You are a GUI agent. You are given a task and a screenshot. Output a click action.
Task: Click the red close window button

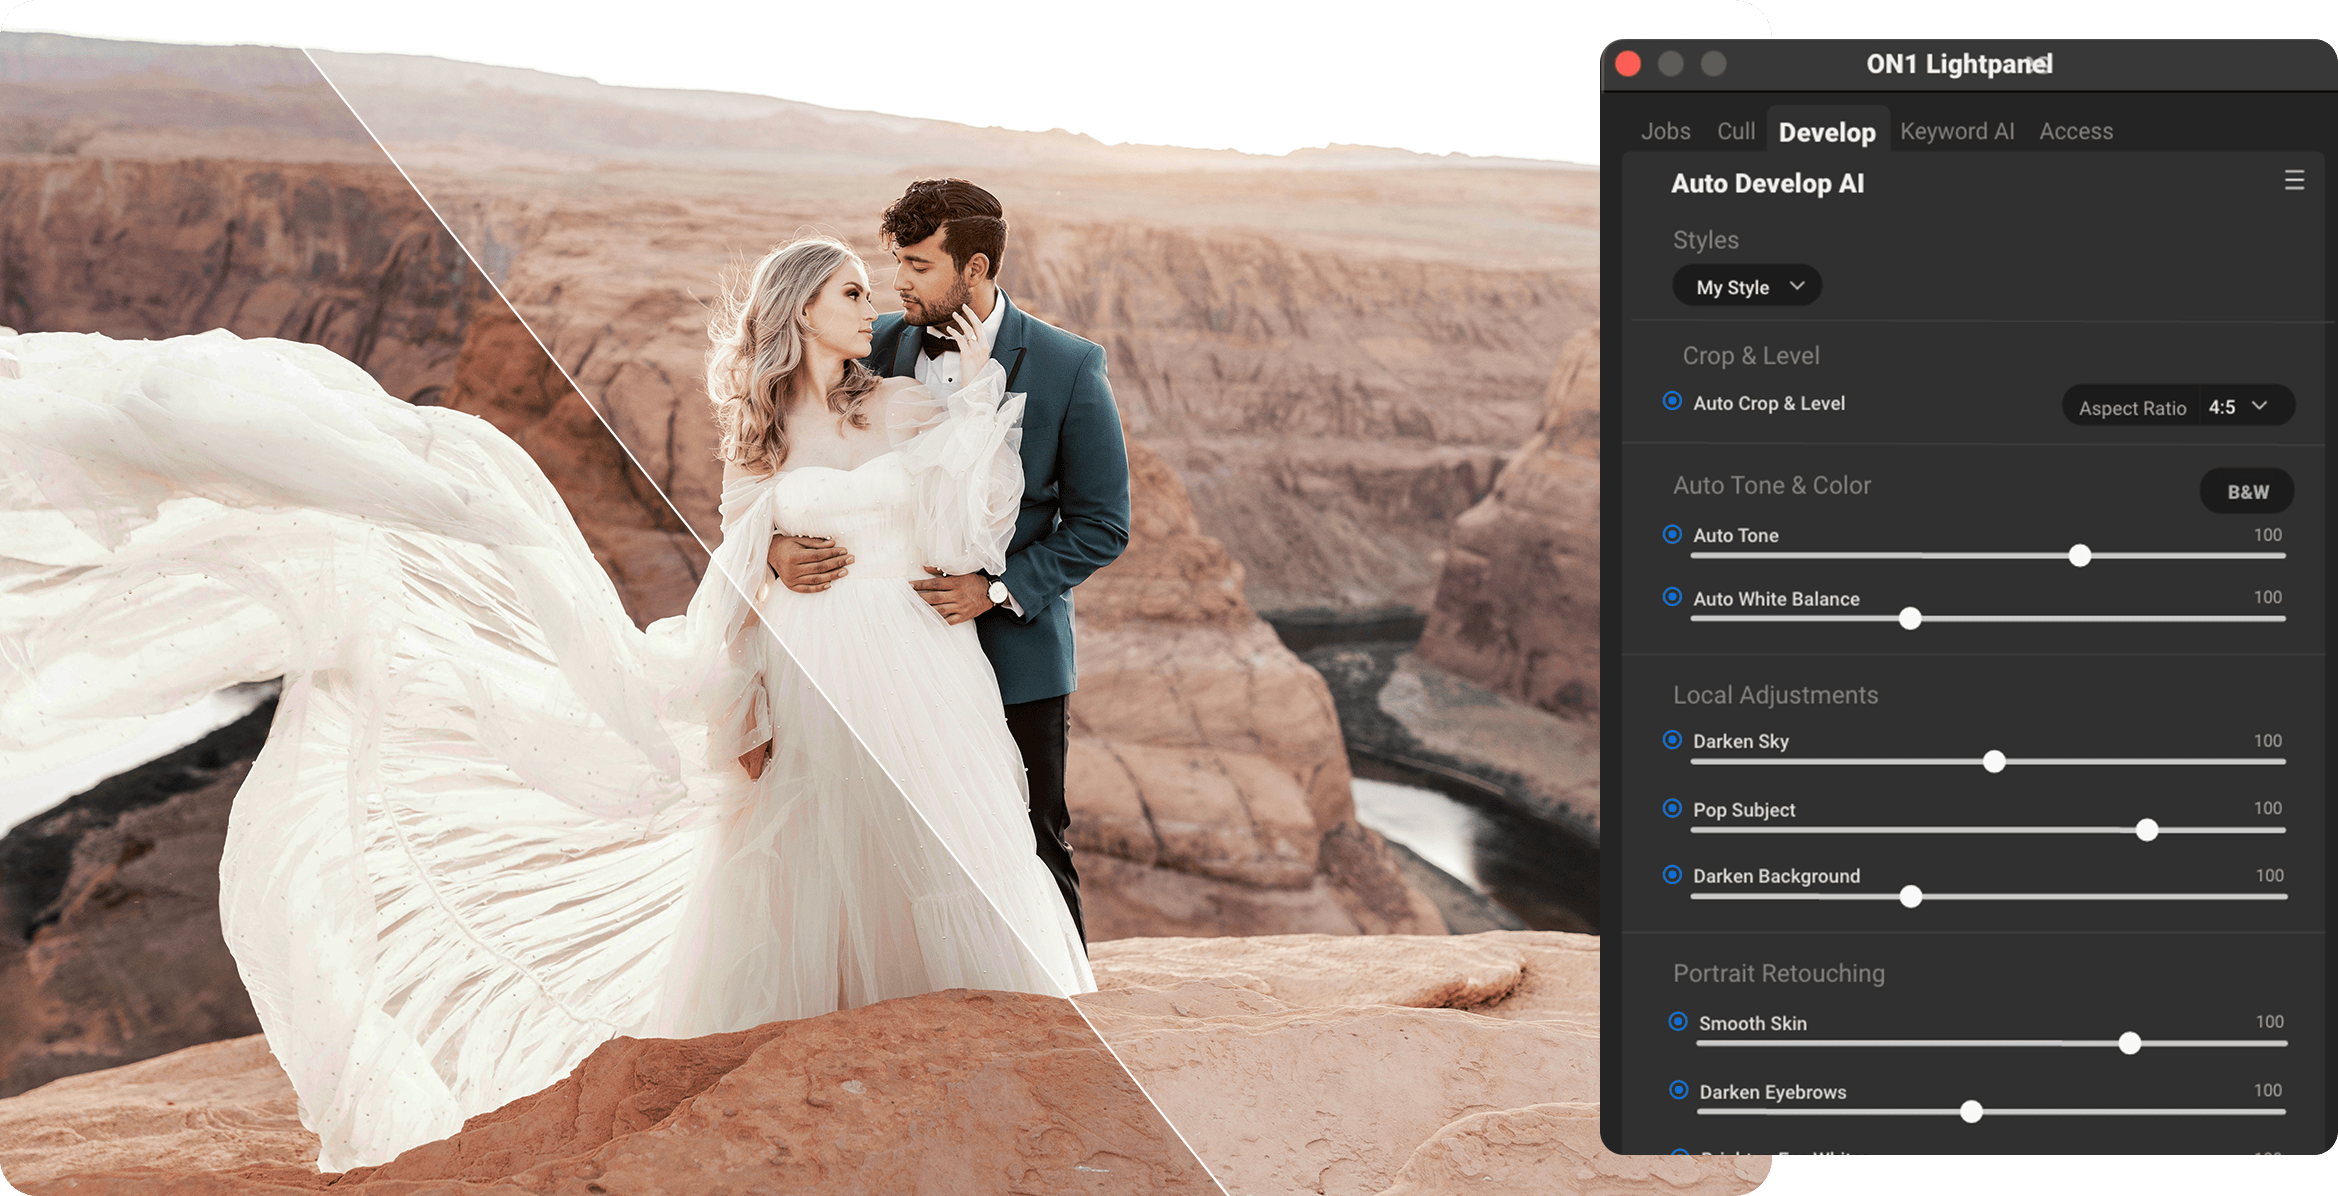tap(1628, 64)
